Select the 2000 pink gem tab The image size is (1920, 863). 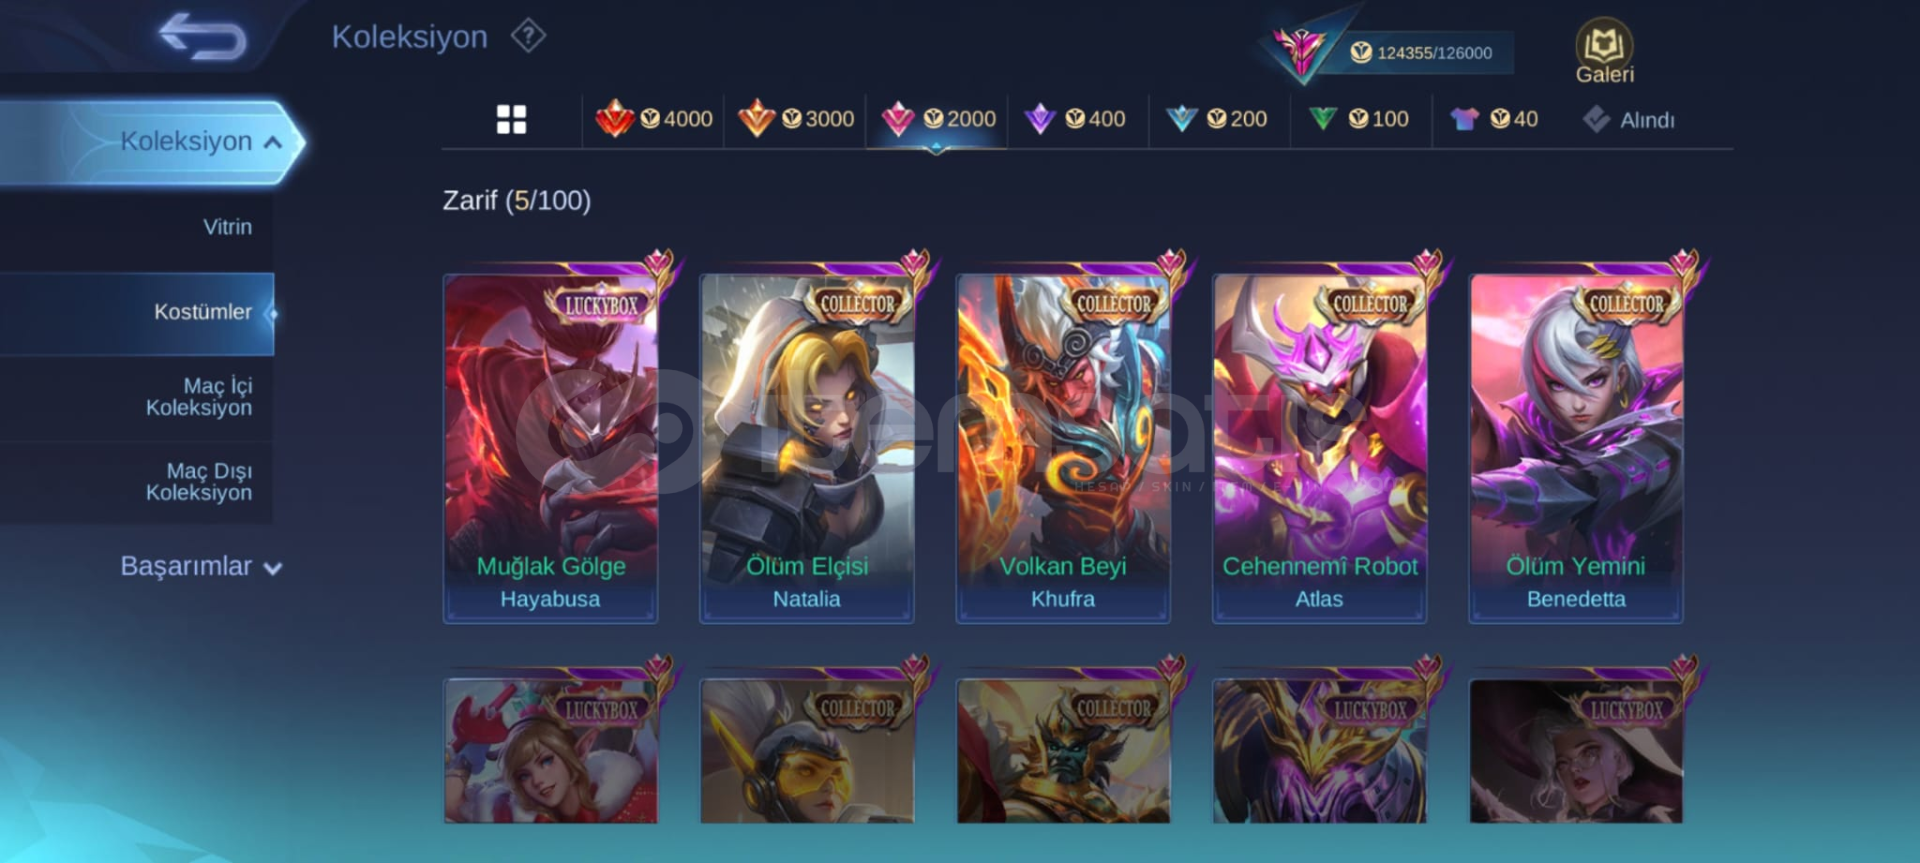[x=937, y=119]
